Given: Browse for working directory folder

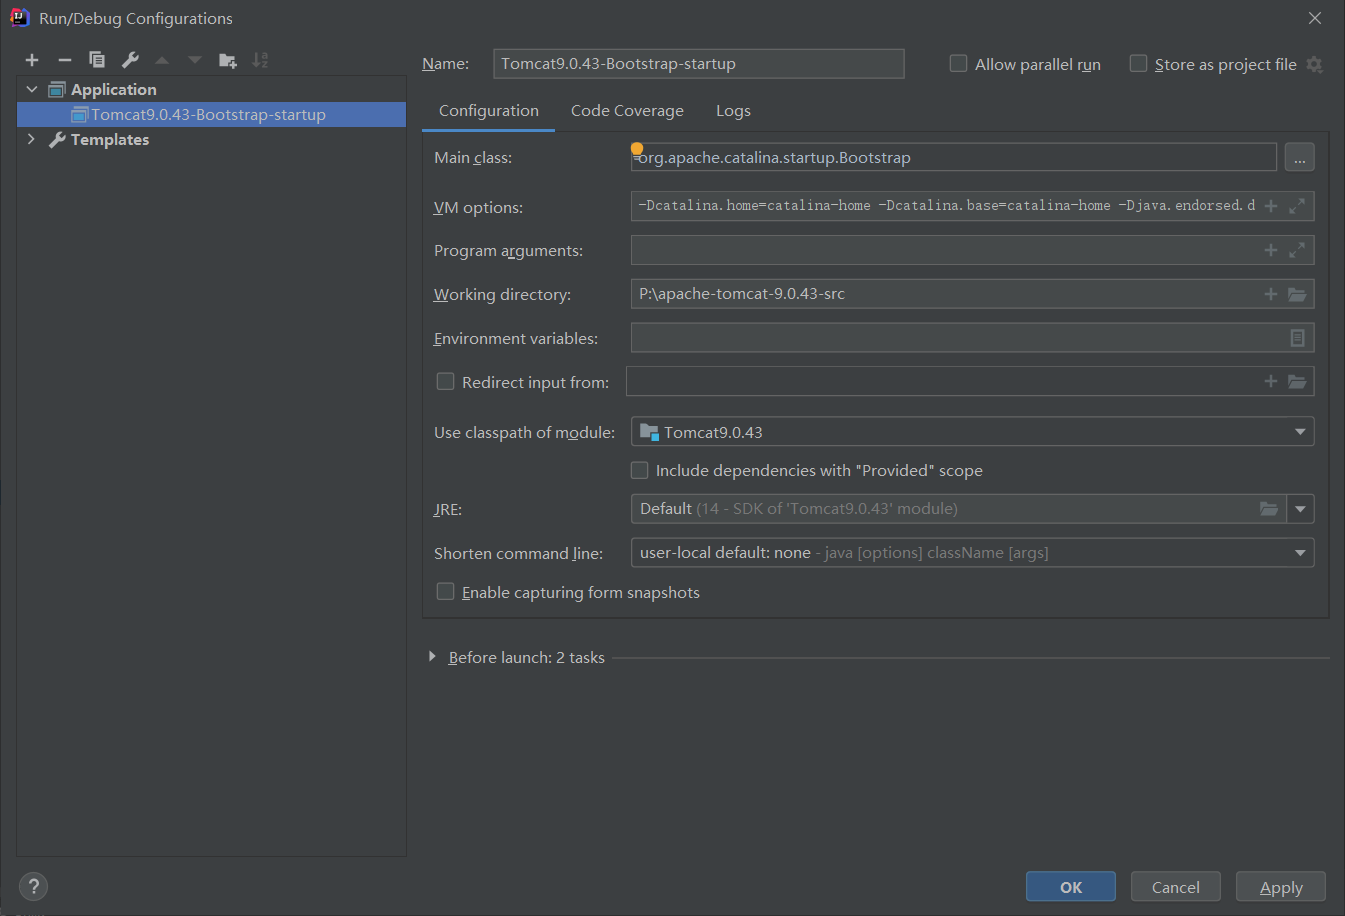Looking at the screenshot, I should click(1297, 294).
